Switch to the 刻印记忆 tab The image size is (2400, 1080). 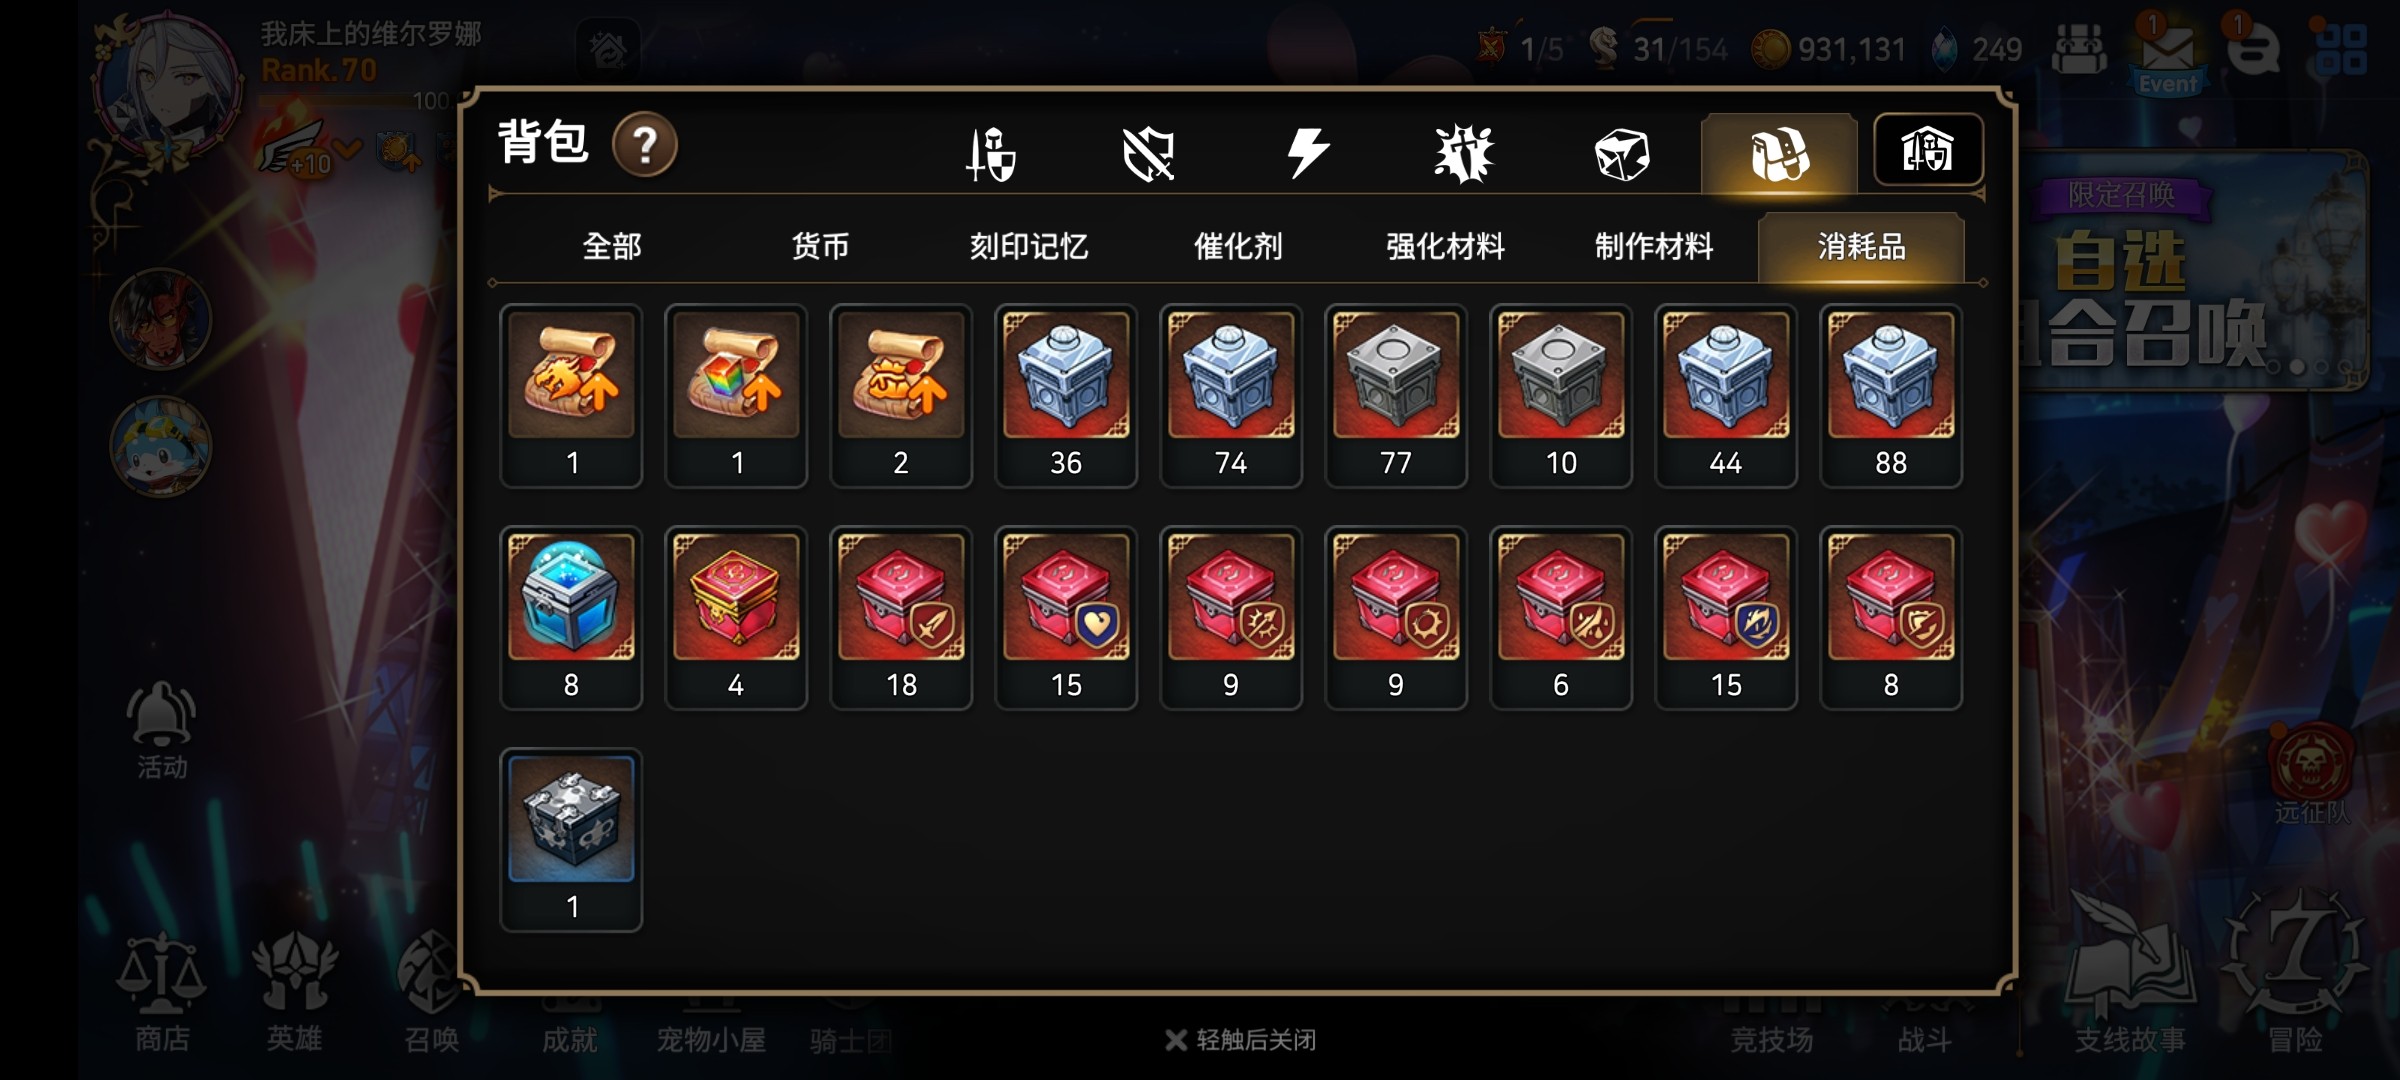(x=1029, y=246)
